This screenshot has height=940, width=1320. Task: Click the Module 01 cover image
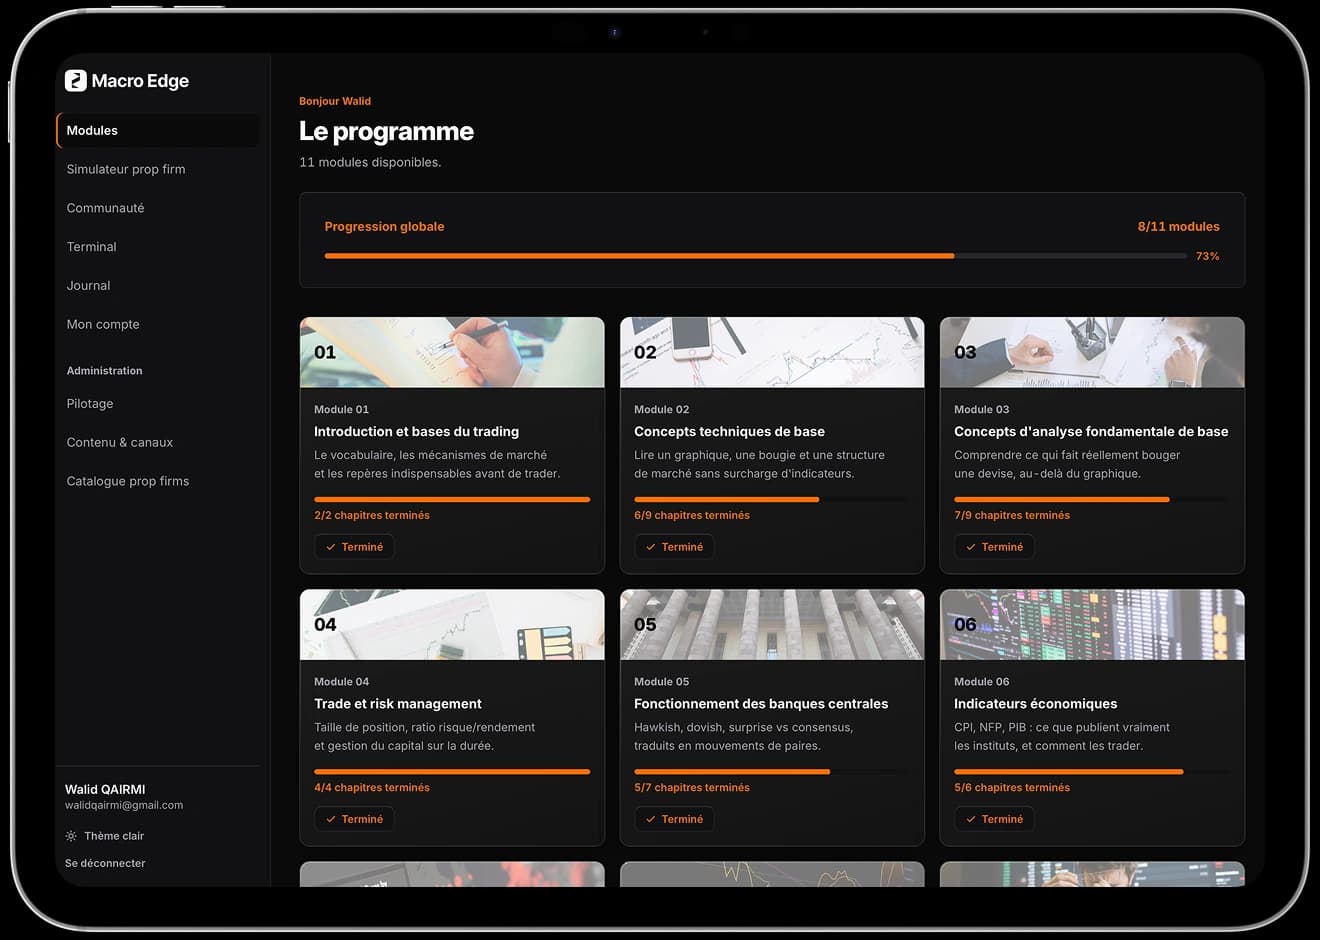point(452,353)
